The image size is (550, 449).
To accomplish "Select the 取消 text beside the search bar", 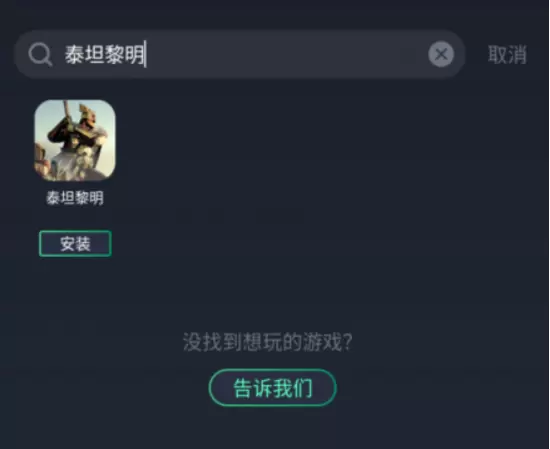I will [x=507, y=55].
